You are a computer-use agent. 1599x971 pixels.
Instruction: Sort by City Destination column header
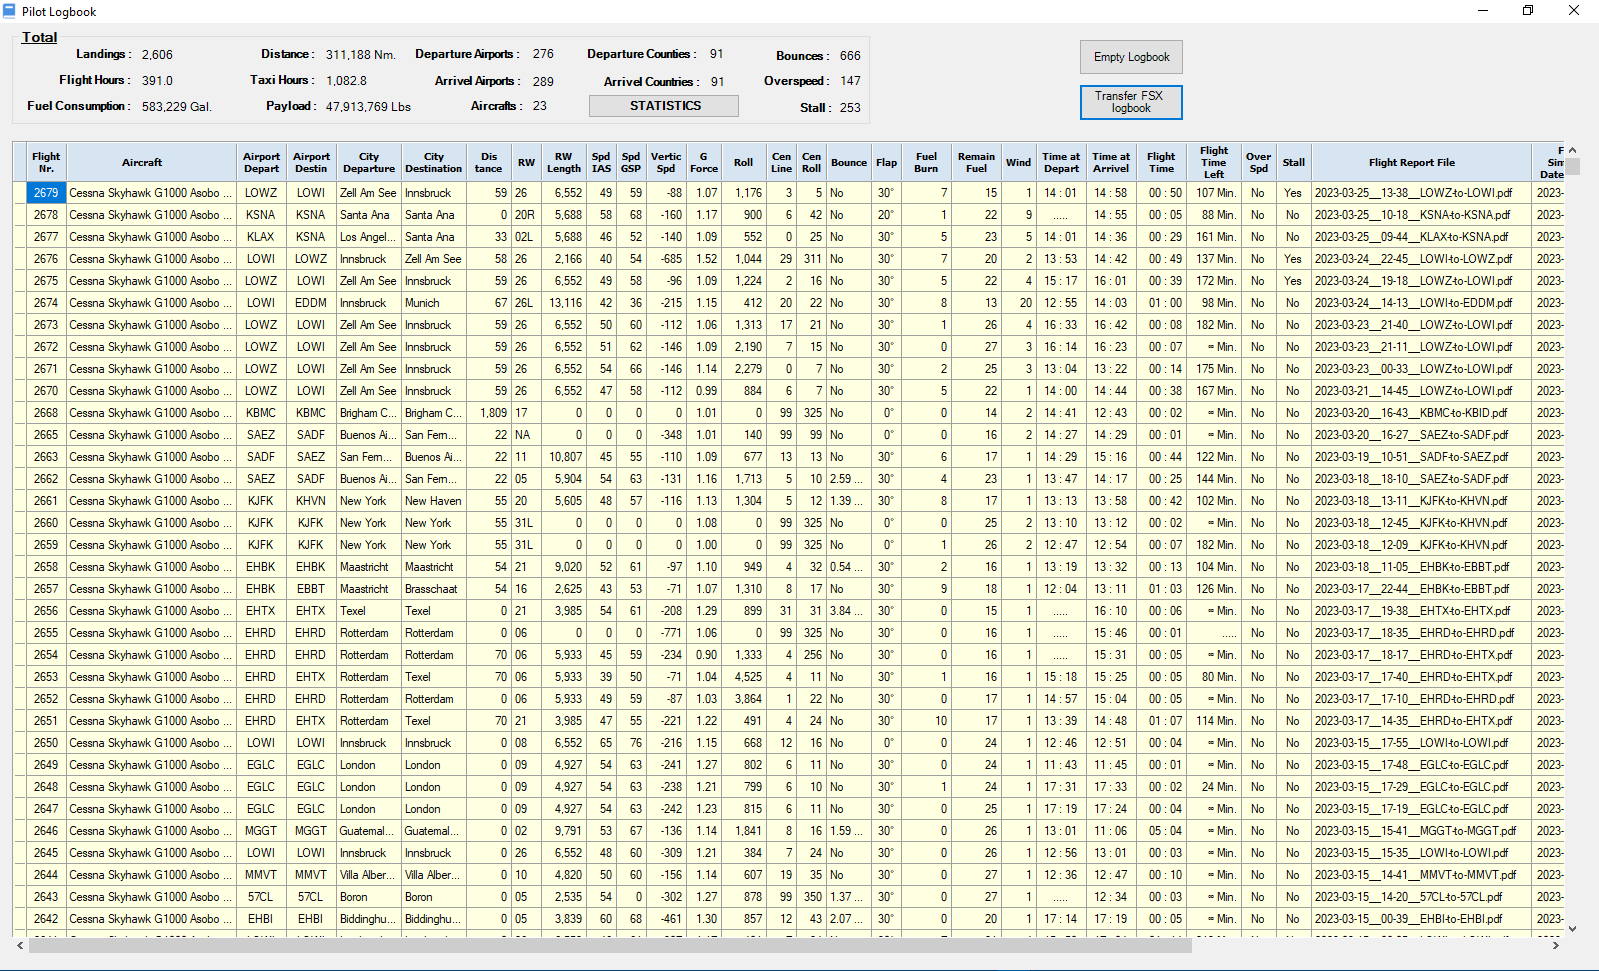[434, 162]
